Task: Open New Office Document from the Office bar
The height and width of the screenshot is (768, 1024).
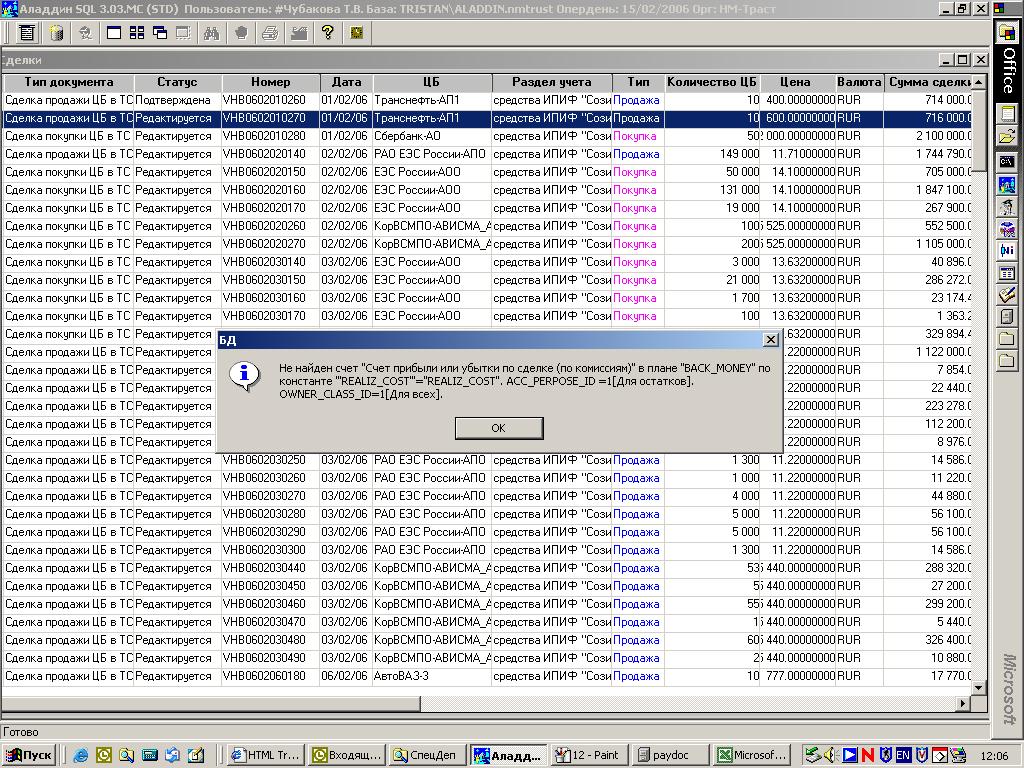Action: (x=1007, y=114)
